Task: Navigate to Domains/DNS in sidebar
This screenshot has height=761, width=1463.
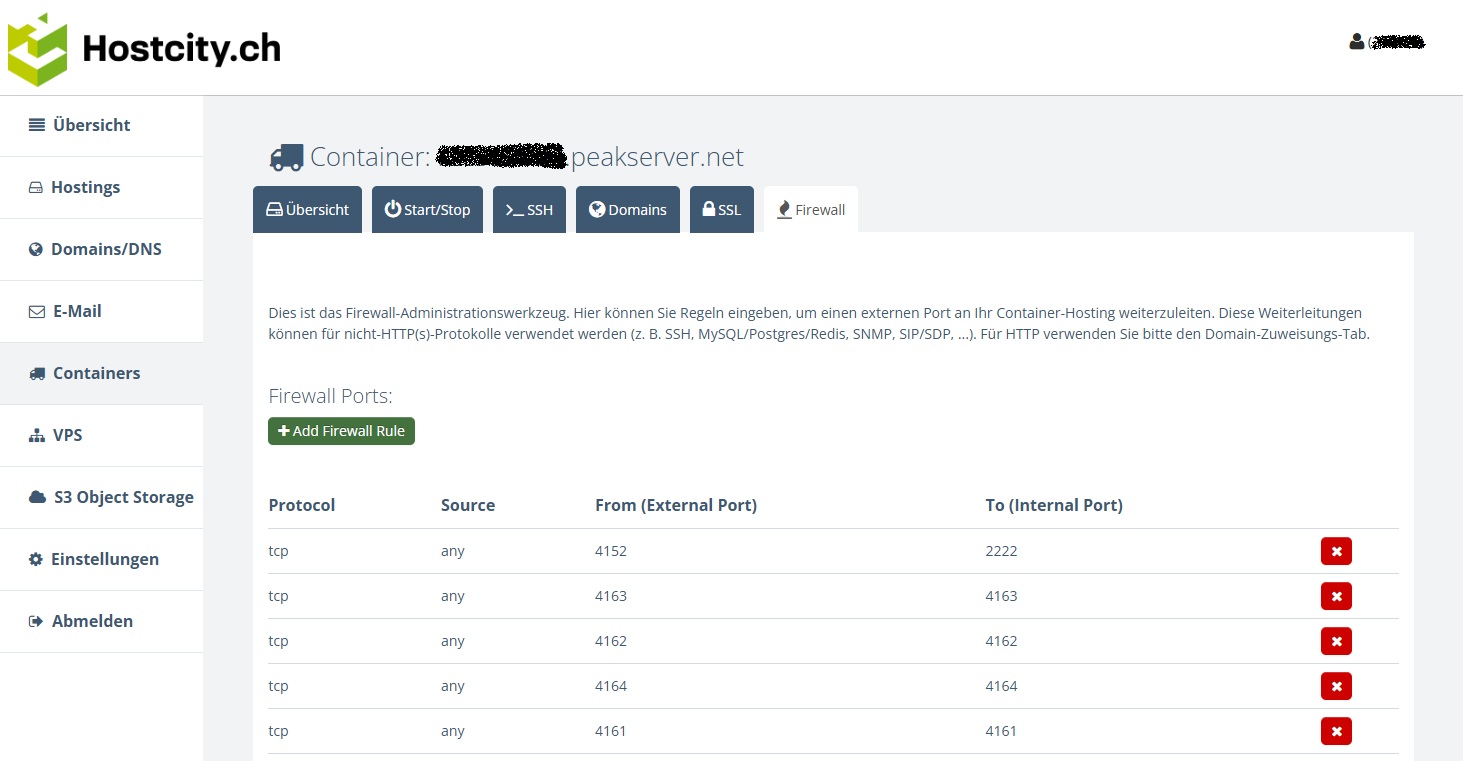Action: (x=105, y=249)
